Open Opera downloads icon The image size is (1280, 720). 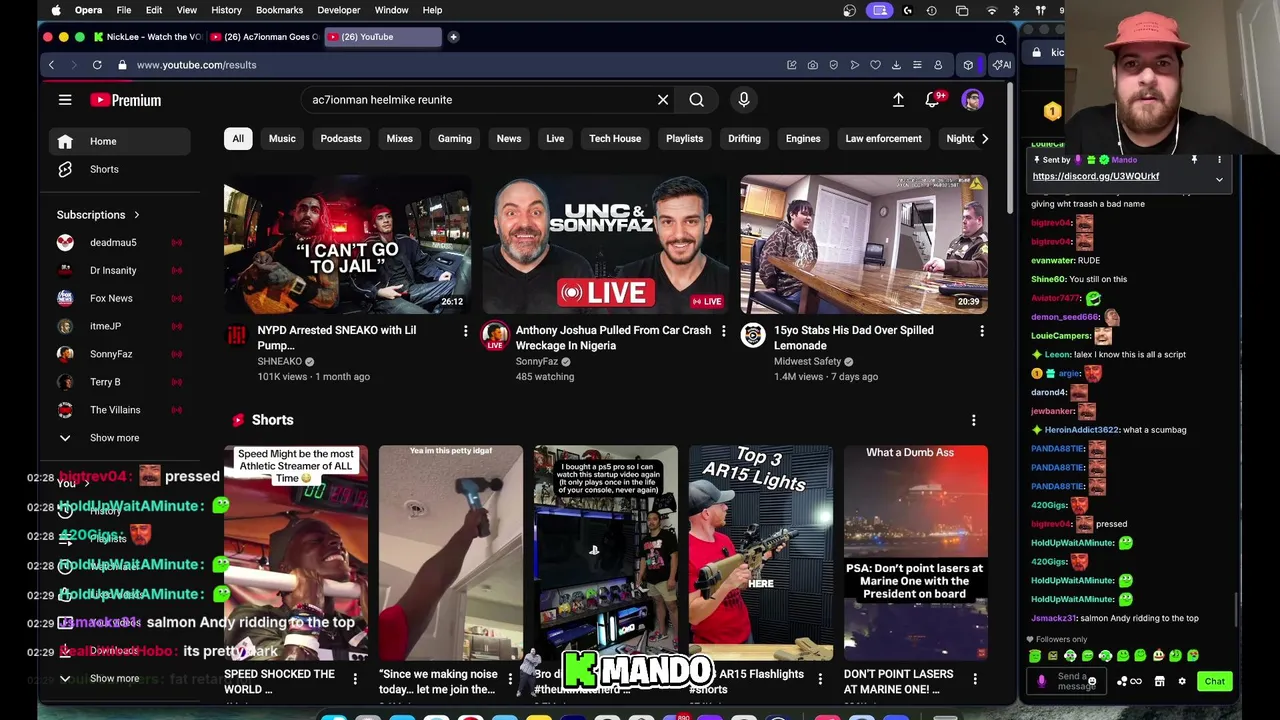(x=896, y=65)
